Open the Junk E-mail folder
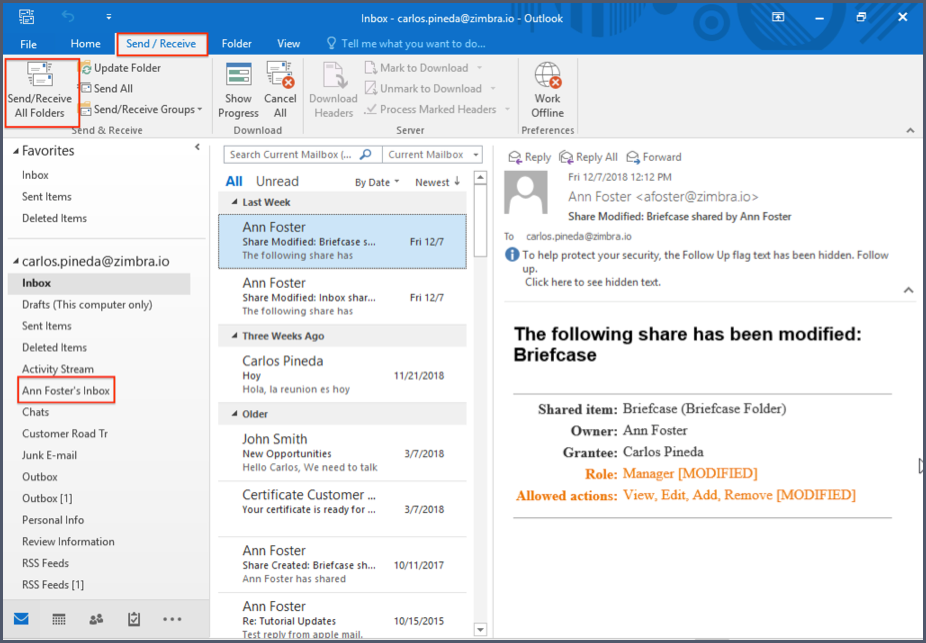The height and width of the screenshot is (643, 926). 50,455
